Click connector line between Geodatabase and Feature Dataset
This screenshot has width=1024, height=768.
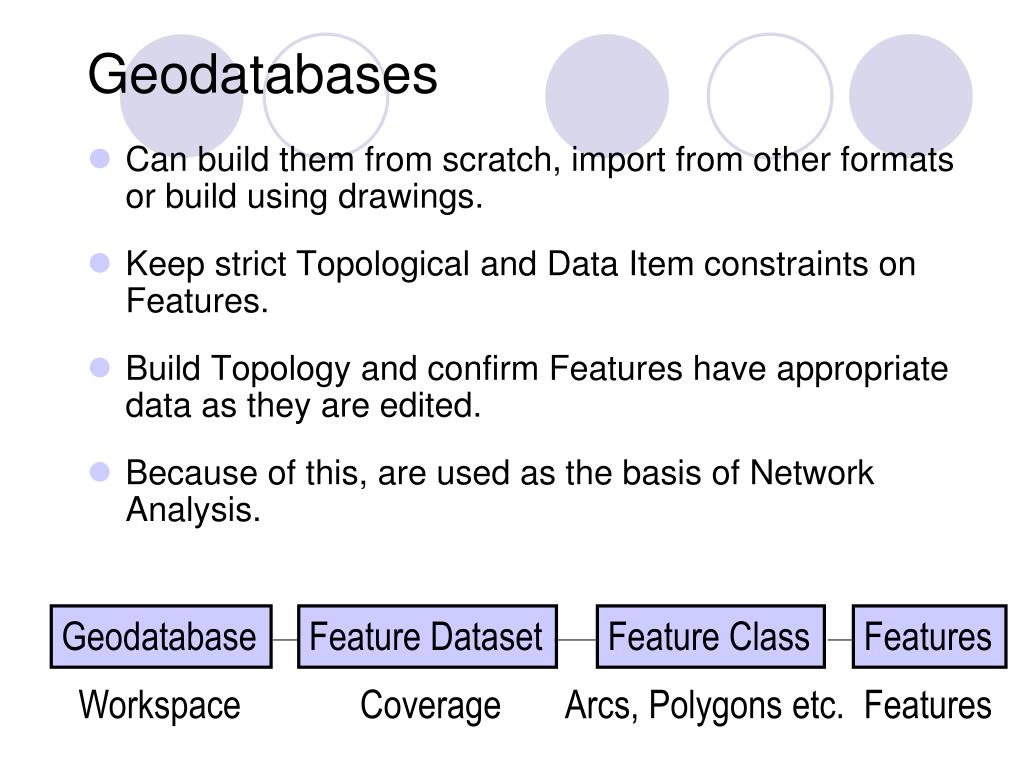285,640
